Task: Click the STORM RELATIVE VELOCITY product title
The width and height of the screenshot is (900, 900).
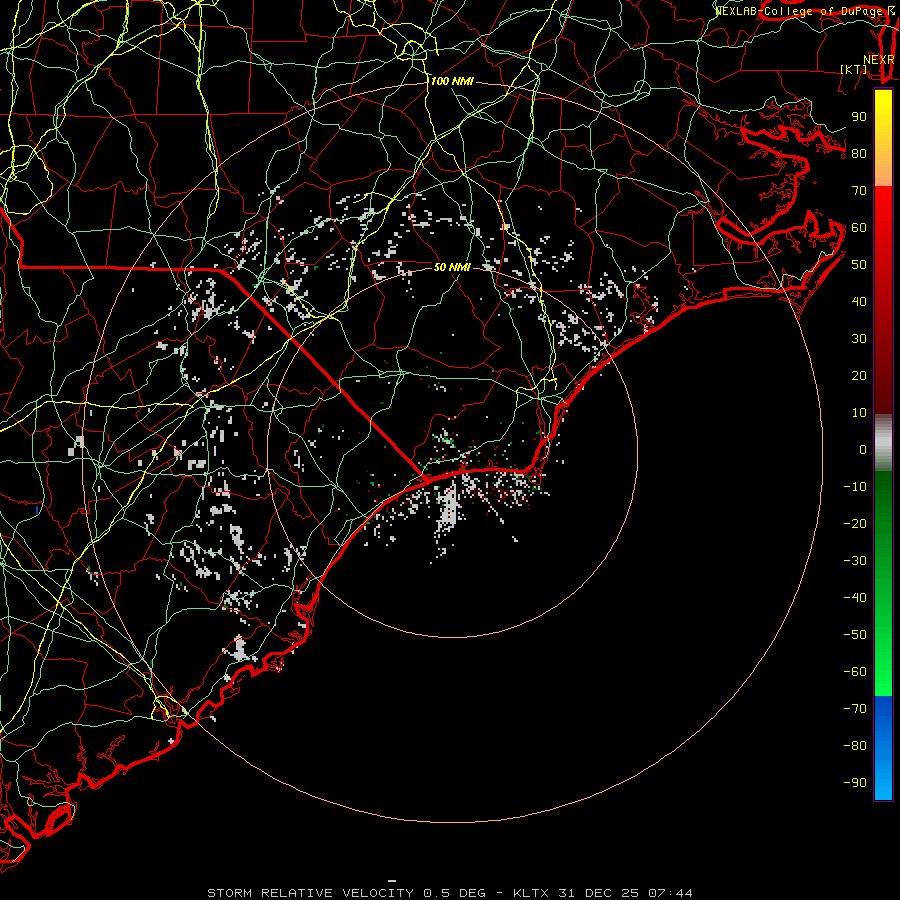Action: [310, 893]
